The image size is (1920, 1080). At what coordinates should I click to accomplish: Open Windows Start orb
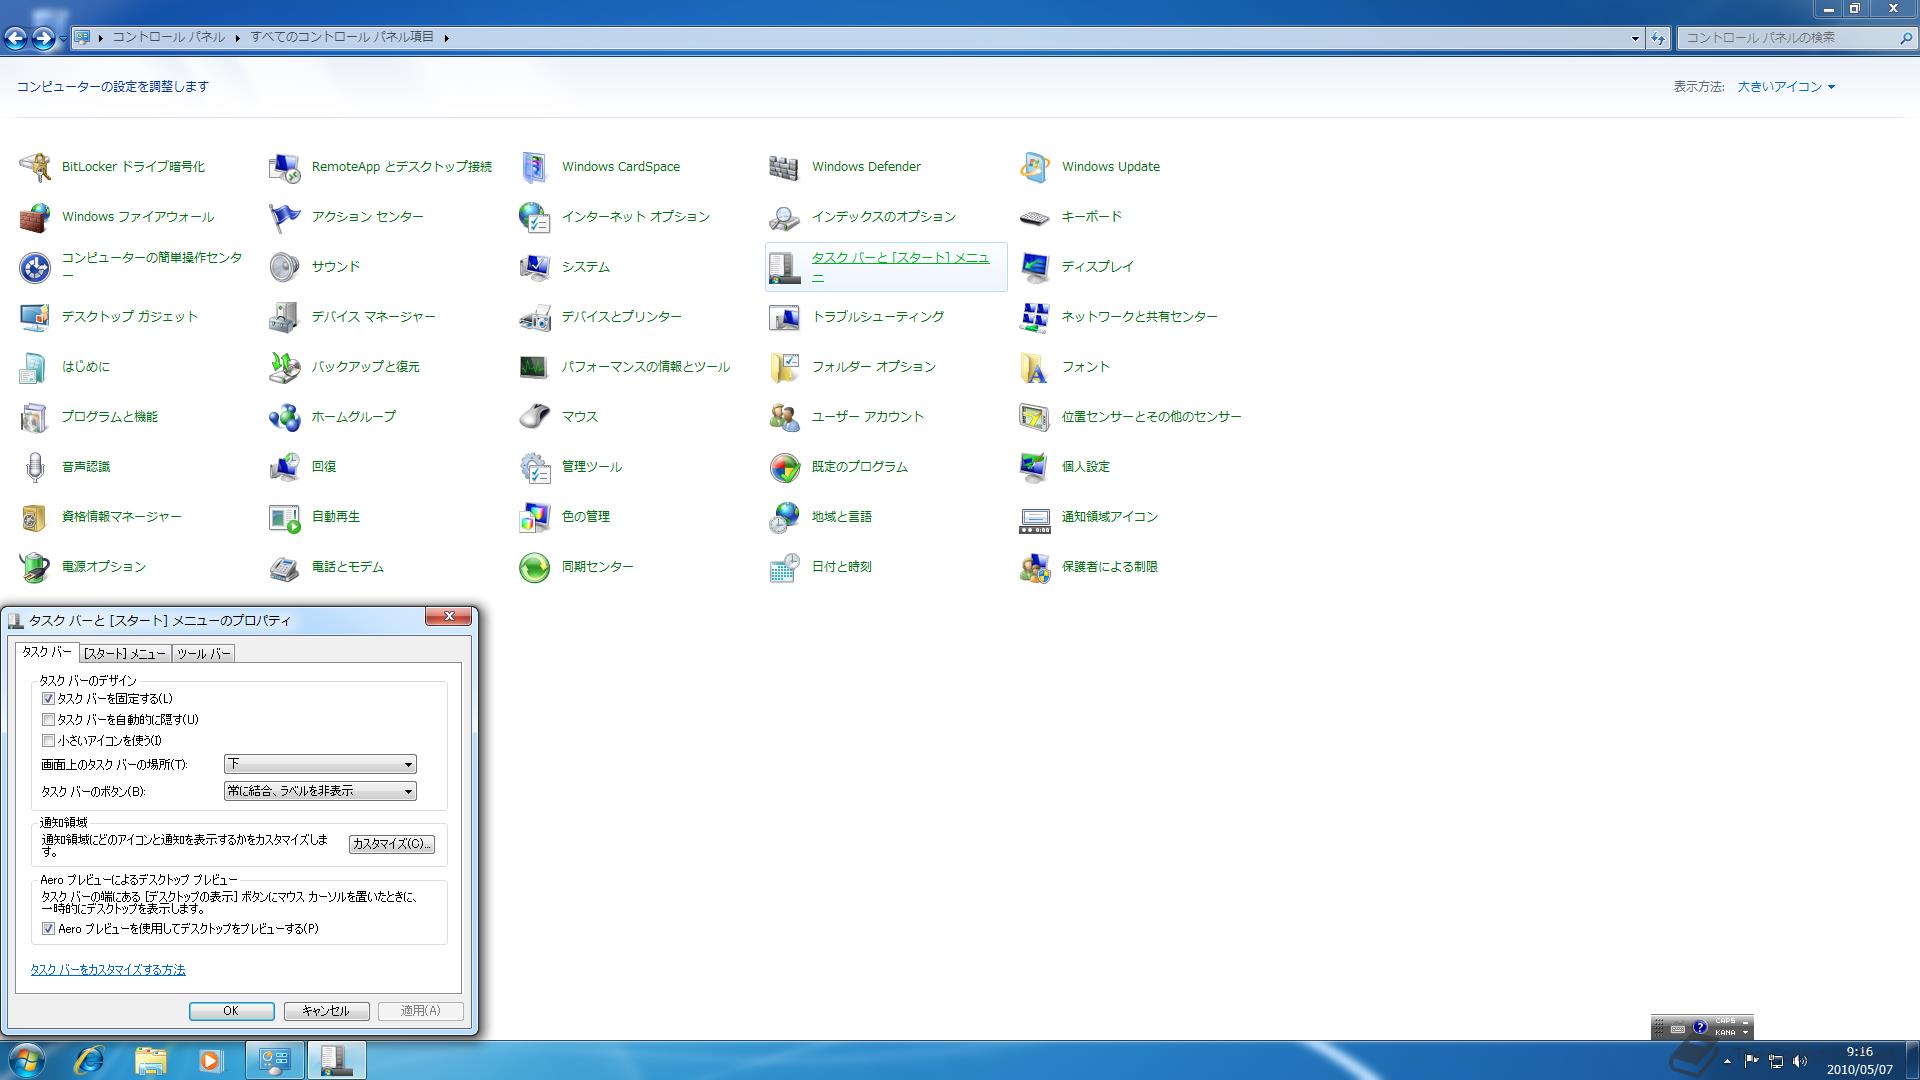tap(27, 1060)
